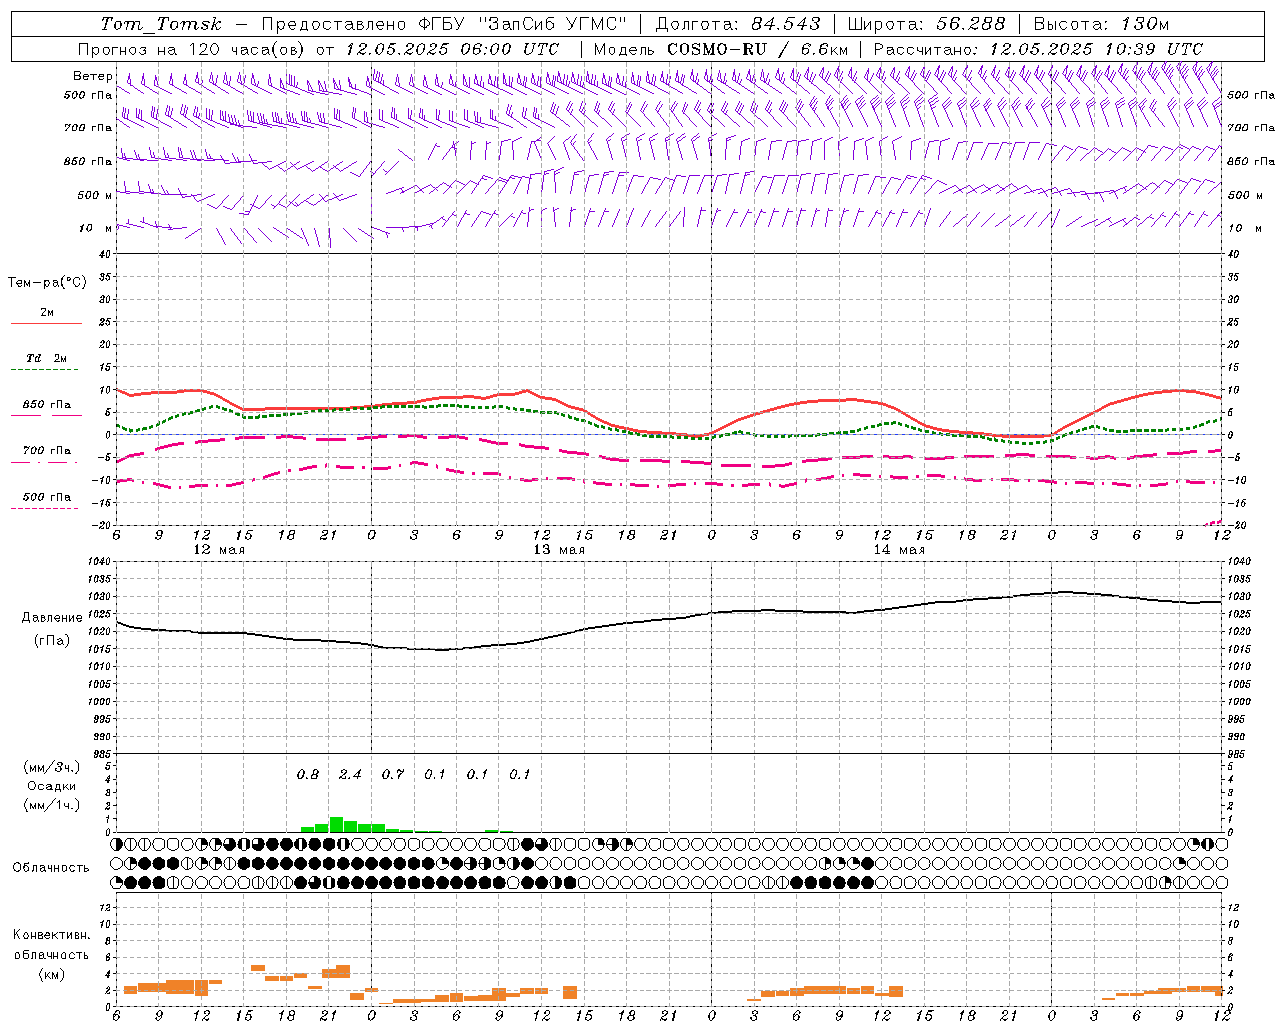The width and height of the screenshot is (1280, 1024).
Task: Click the "(мм/1ч.)" precipitation unit label
Action: pos(52,805)
